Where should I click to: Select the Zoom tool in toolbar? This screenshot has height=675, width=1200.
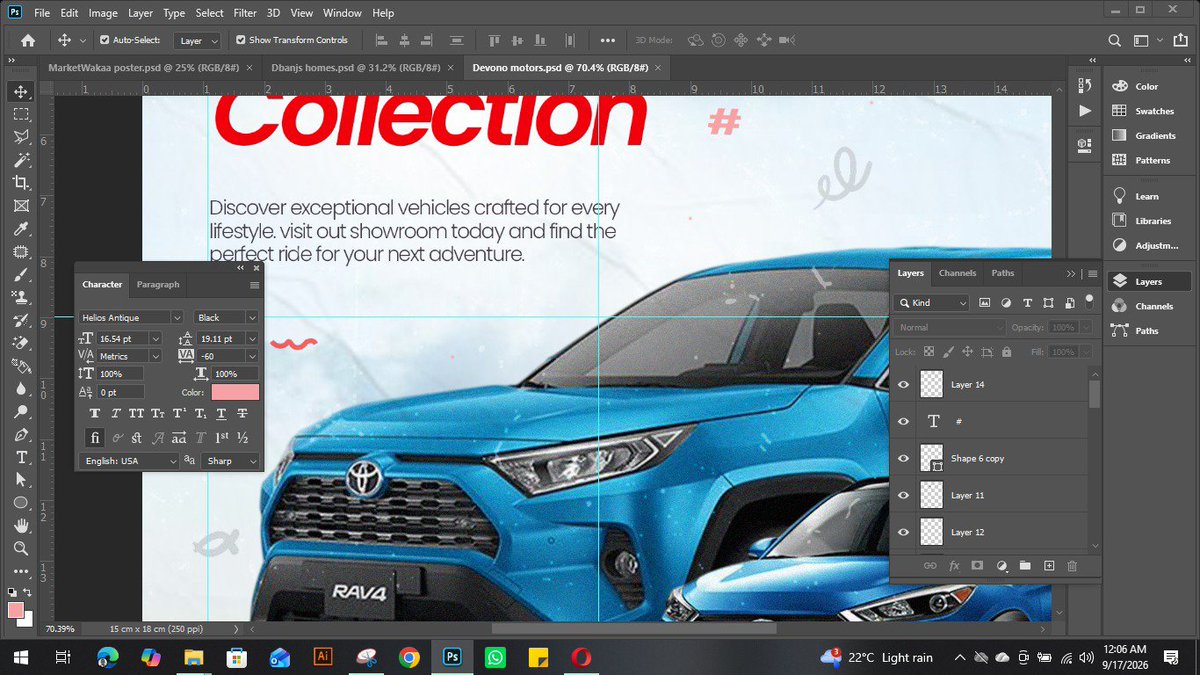coord(21,548)
